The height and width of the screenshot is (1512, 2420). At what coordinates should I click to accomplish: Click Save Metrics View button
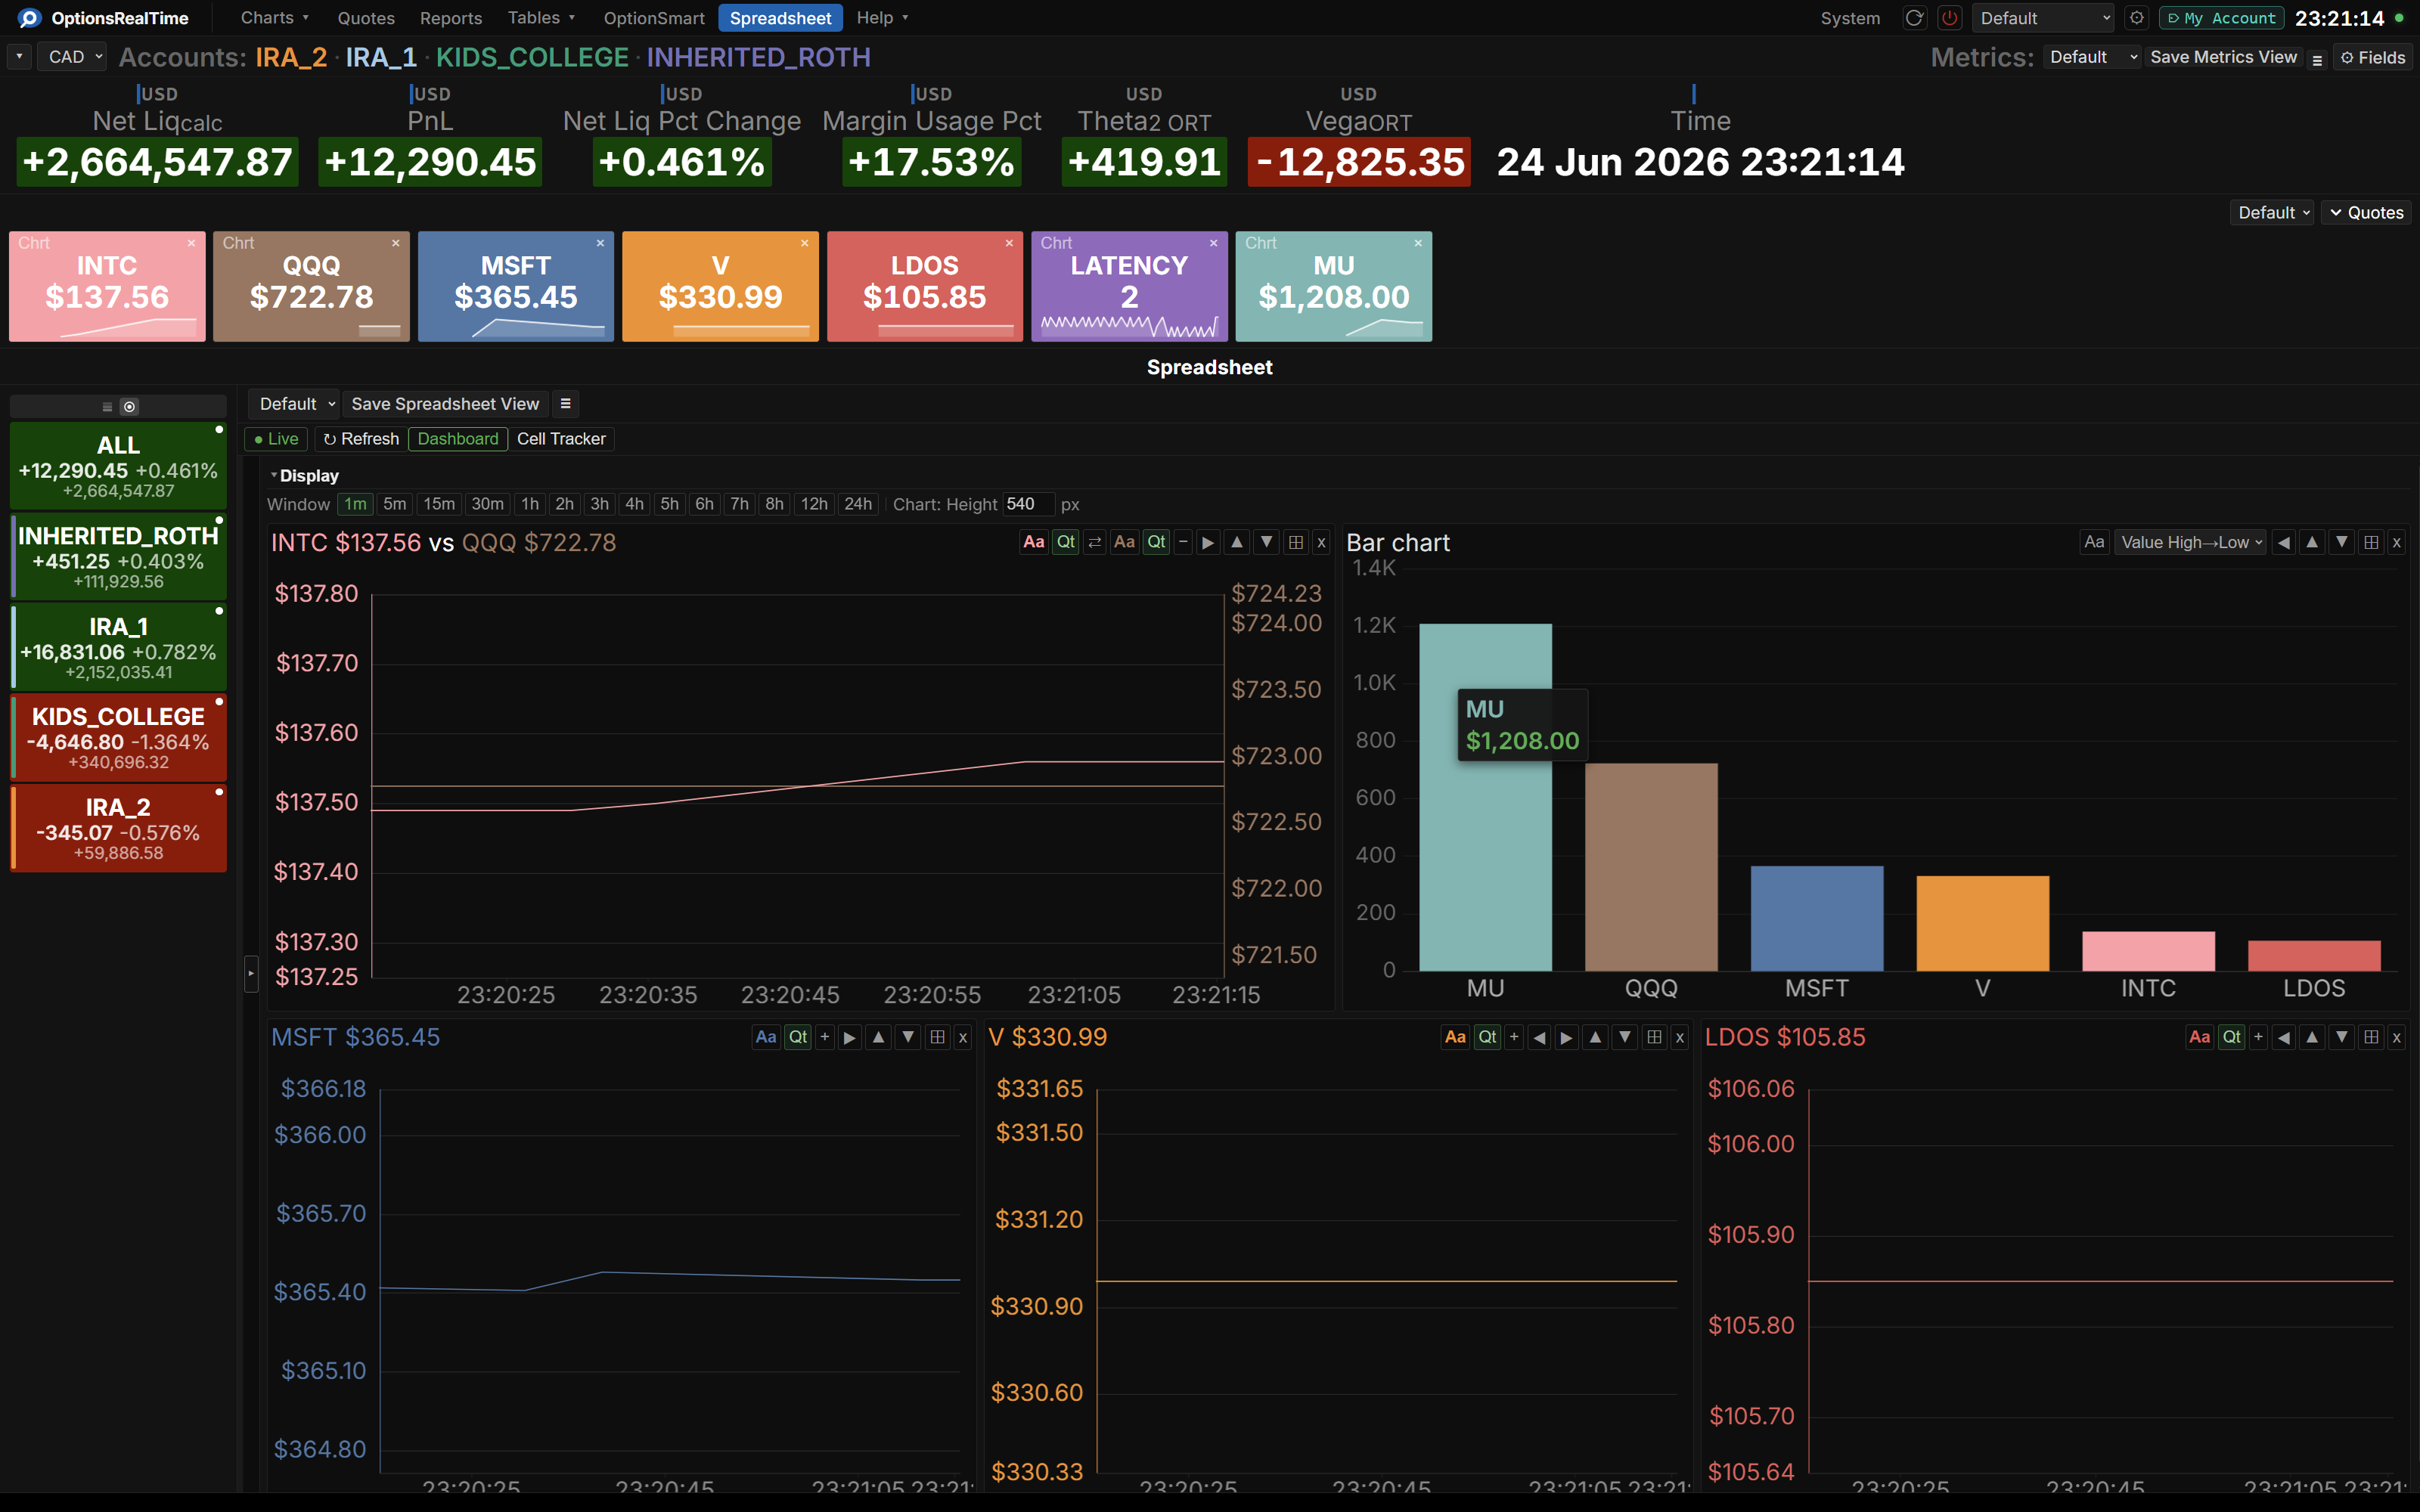pyautogui.click(x=2223, y=57)
